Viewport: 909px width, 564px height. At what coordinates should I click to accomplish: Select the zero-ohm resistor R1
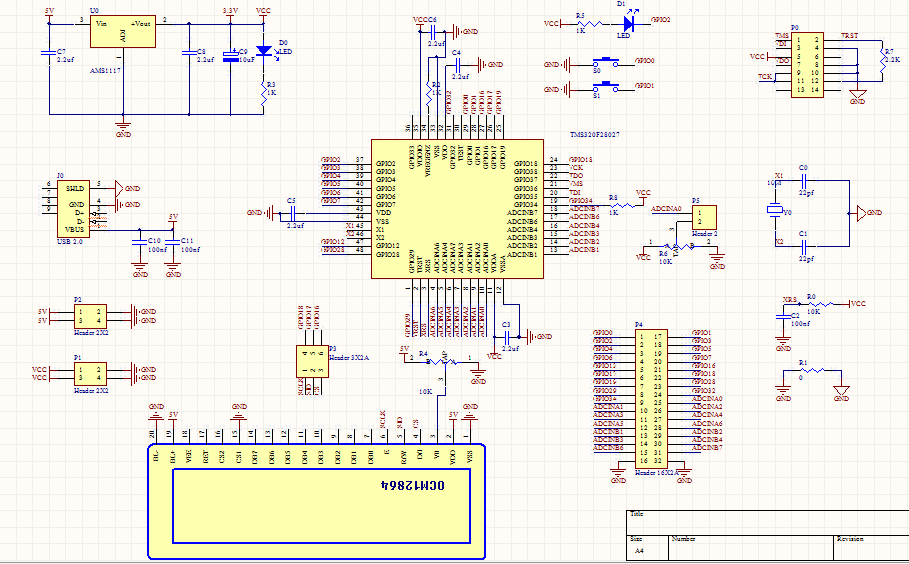[x=812, y=370]
